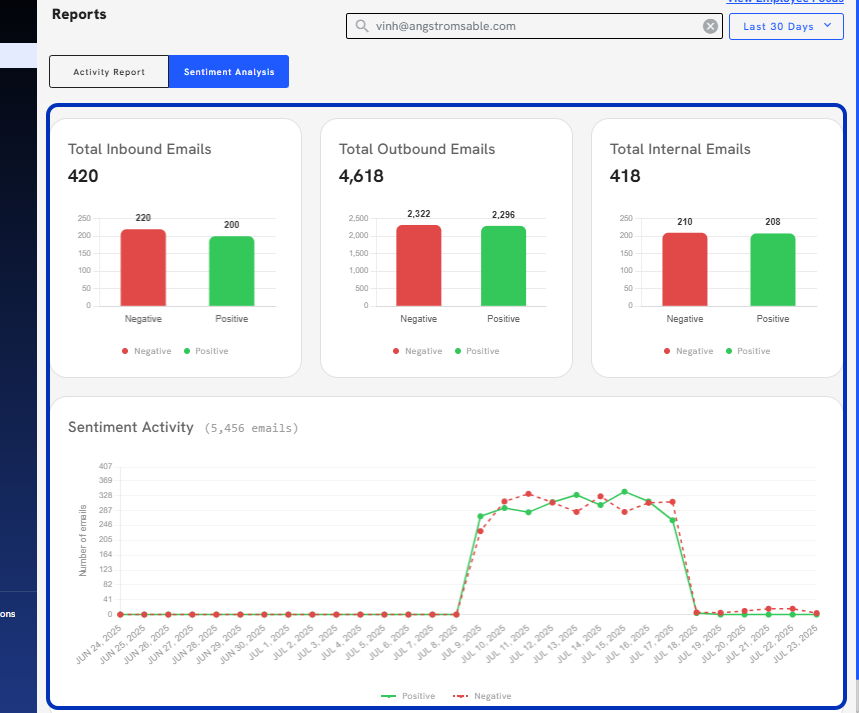Screen dimensions: 859x713
Task: Click the green Positive bar in Internal chart
Action: click(773, 270)
